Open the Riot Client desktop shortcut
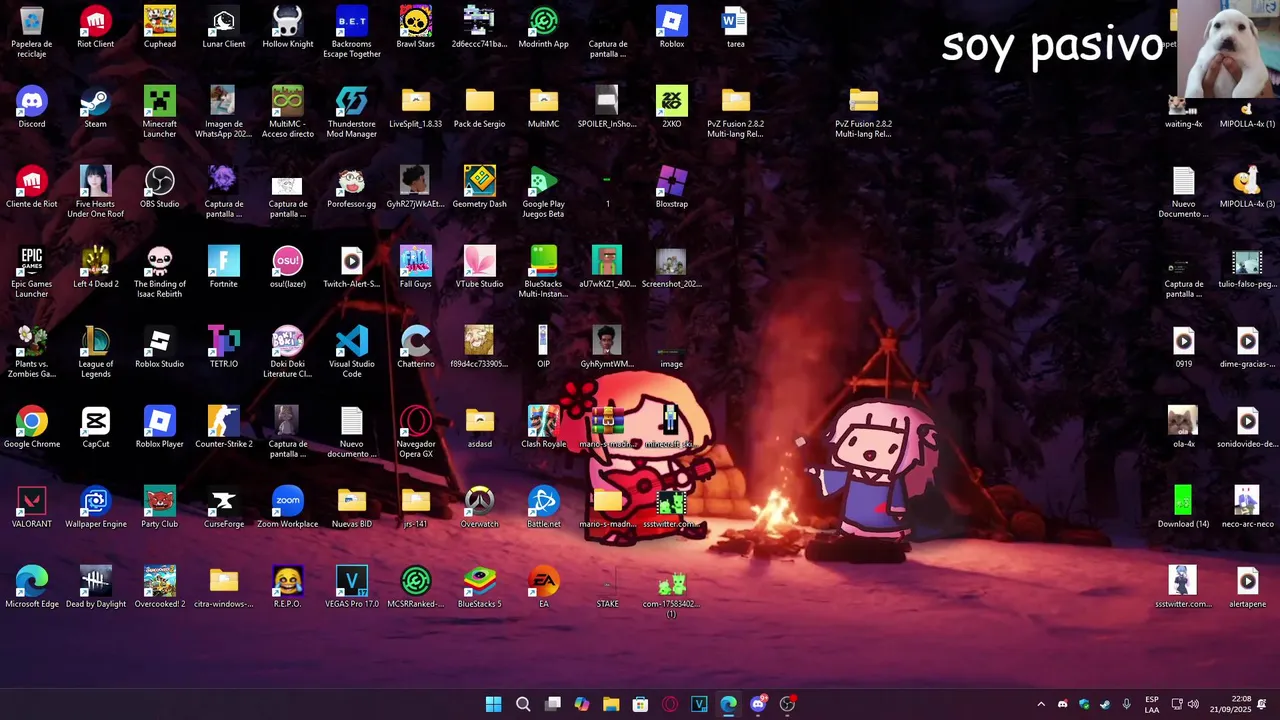Viewport: 1280px width, 720px height. coord(96,27)
